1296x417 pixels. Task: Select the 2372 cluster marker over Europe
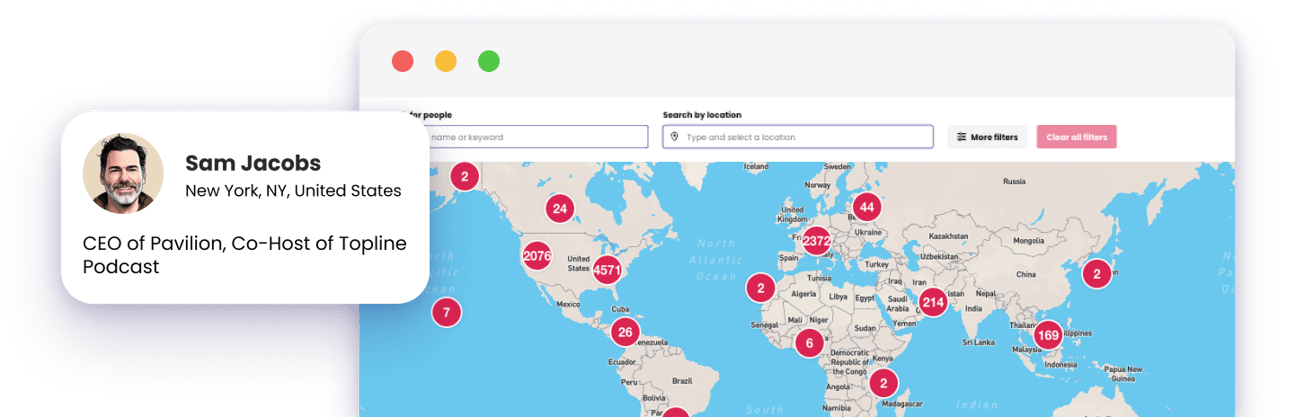click(816, 241)
